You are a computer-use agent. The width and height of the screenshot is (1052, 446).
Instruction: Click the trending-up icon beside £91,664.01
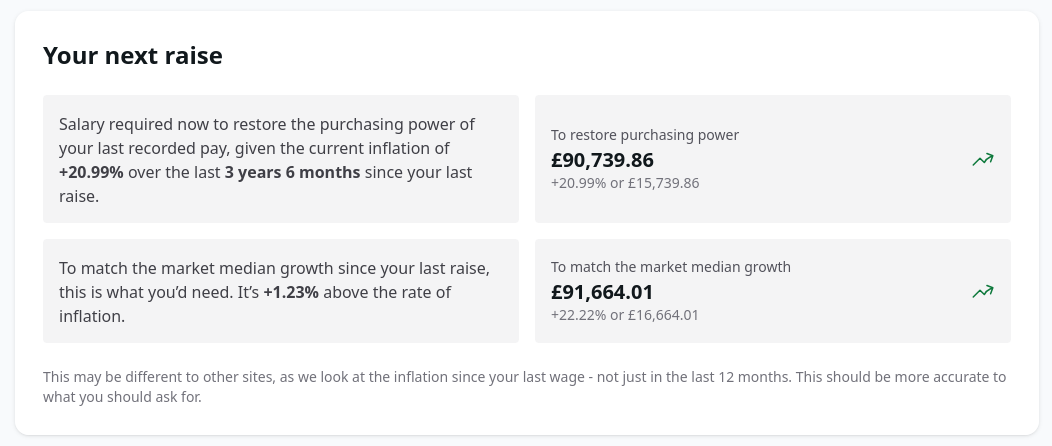982,291
